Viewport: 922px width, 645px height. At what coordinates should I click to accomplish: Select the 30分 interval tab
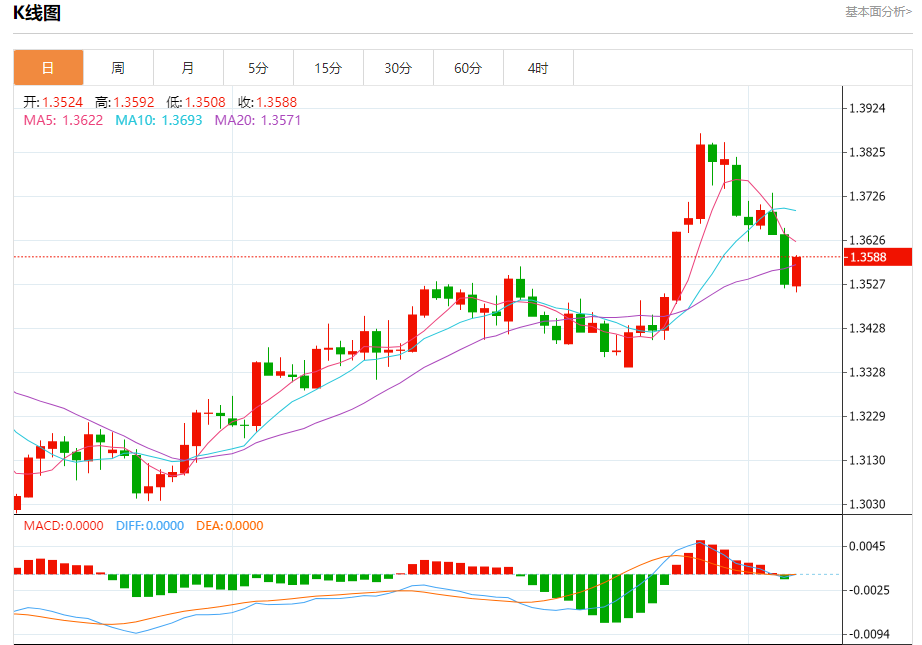click(x=398, y=68)
